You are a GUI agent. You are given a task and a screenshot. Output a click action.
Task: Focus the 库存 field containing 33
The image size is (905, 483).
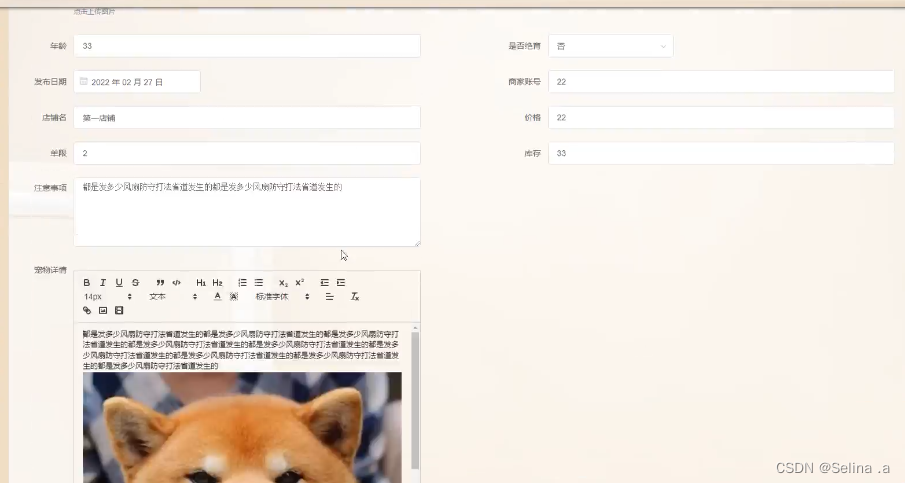721,153
